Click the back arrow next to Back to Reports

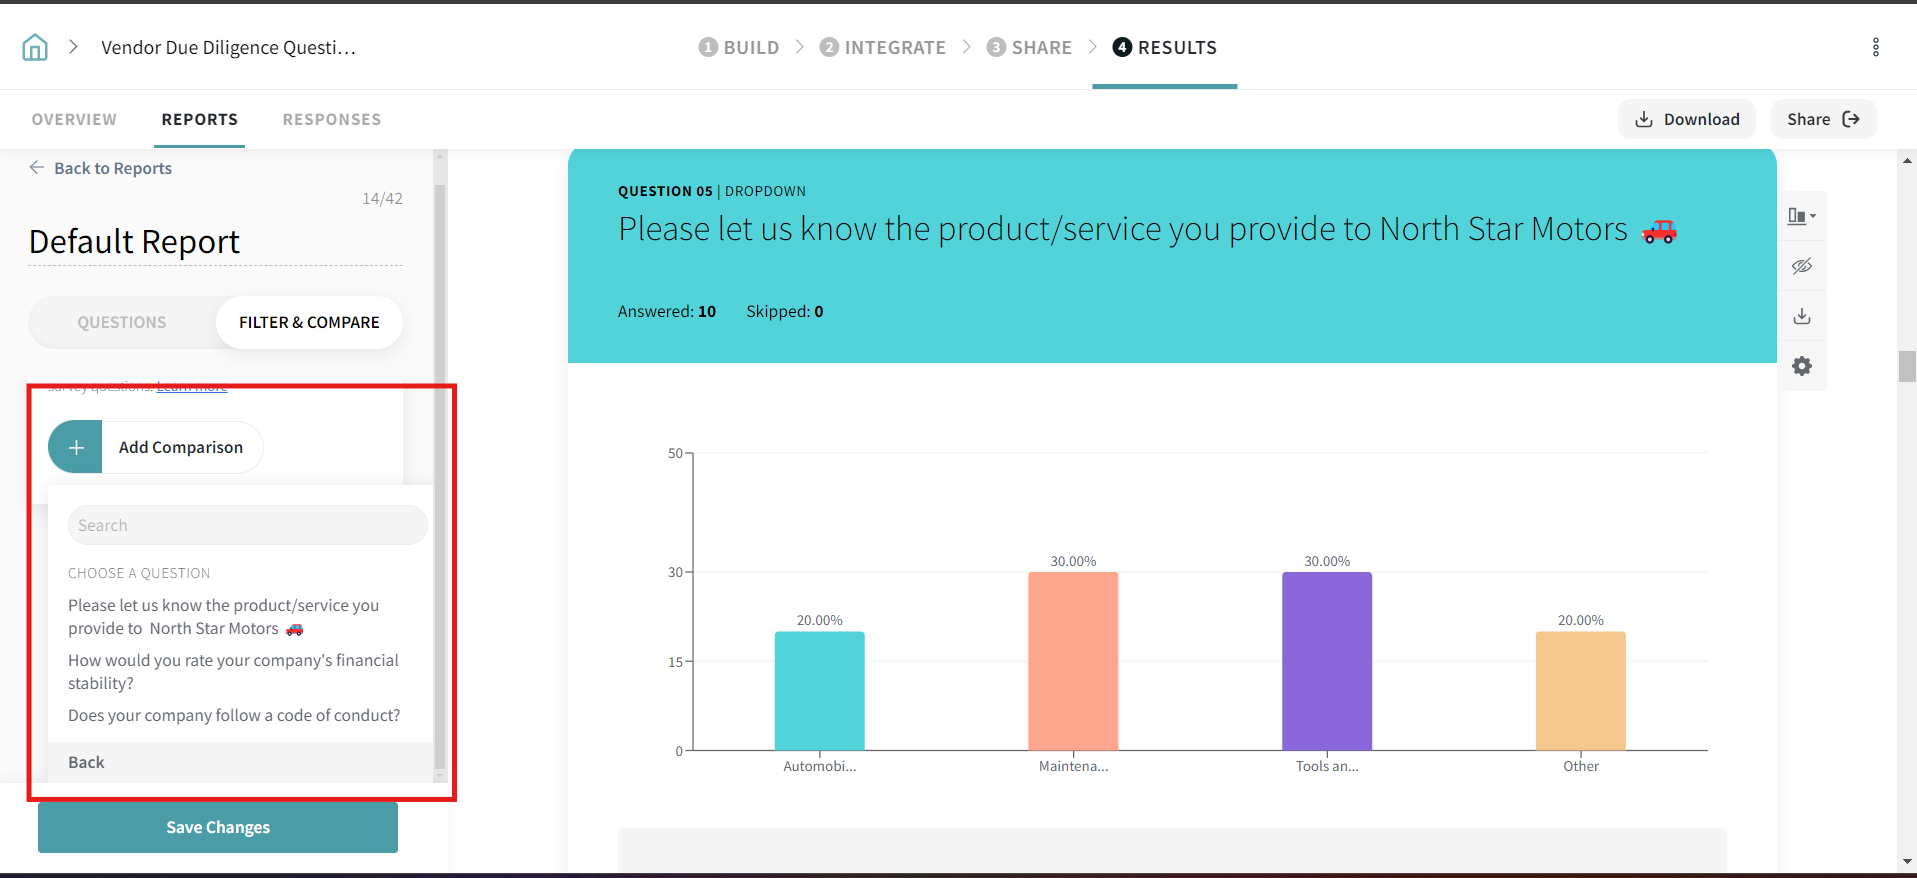[x=37, y=168]
